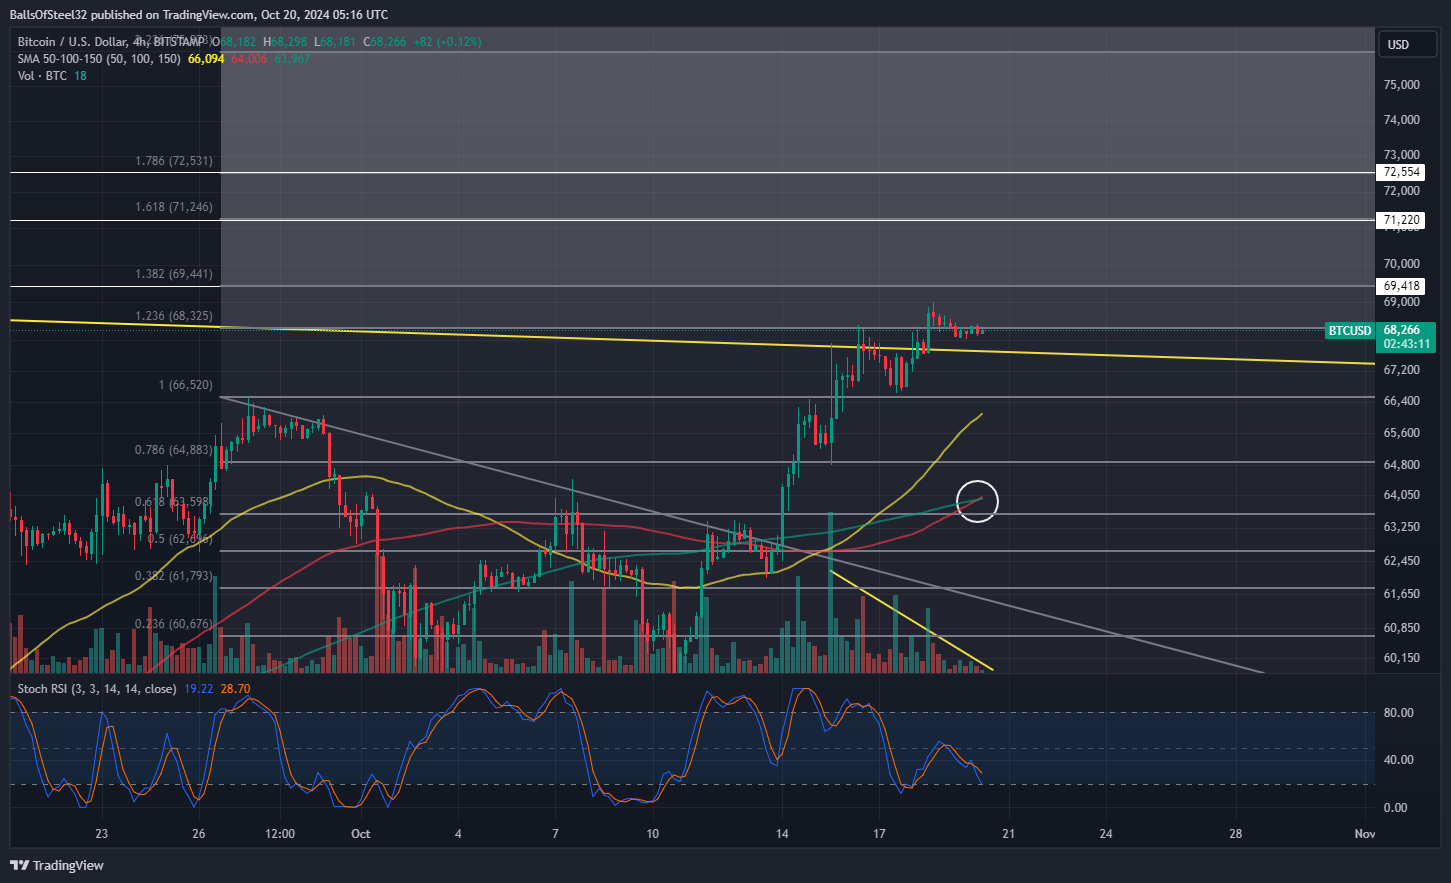Click the 24 date on time axis
This screenshot has height=883, width=1451.
point(1105,834)
